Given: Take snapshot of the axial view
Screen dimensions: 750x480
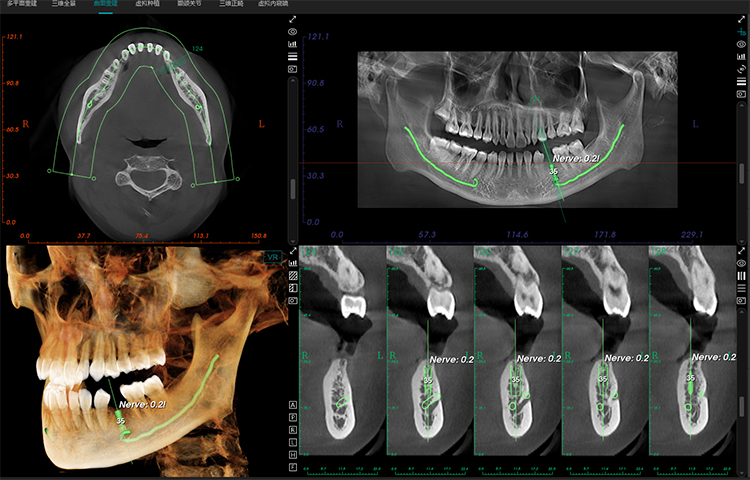Looking at the screenshot, I should pos(292,70).
